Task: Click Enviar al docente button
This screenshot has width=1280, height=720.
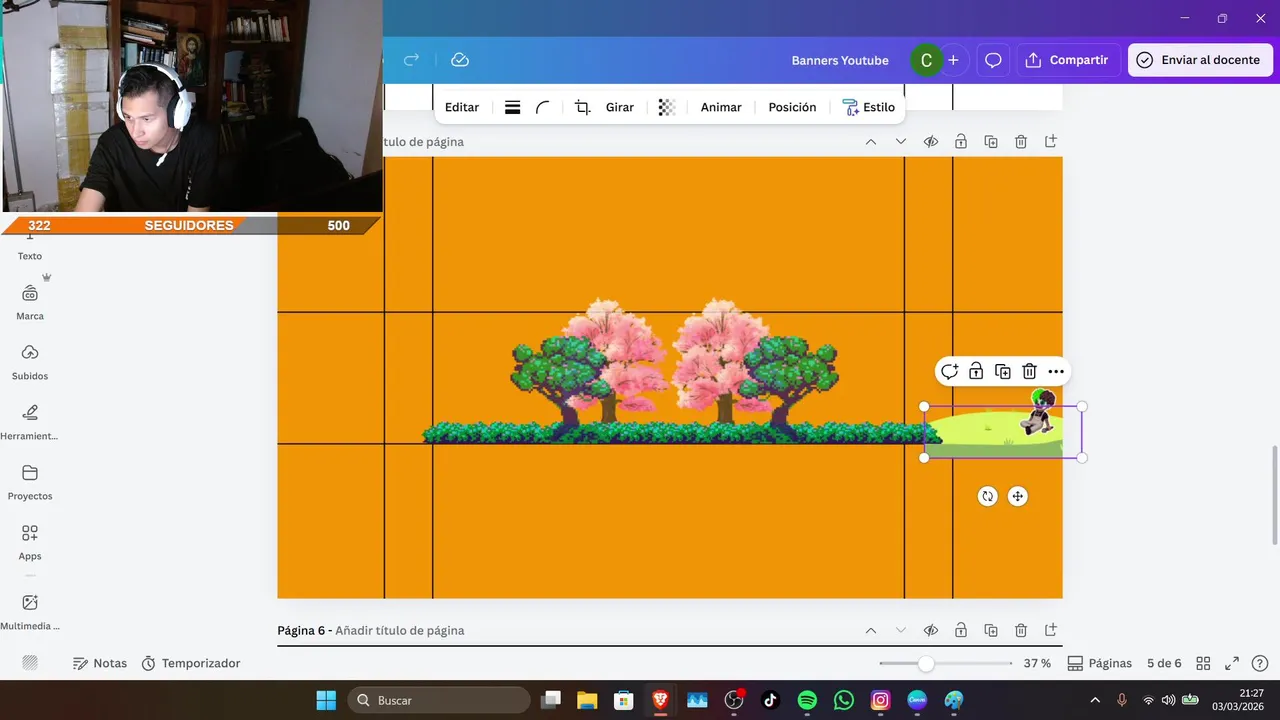Action: (1200, 60)
